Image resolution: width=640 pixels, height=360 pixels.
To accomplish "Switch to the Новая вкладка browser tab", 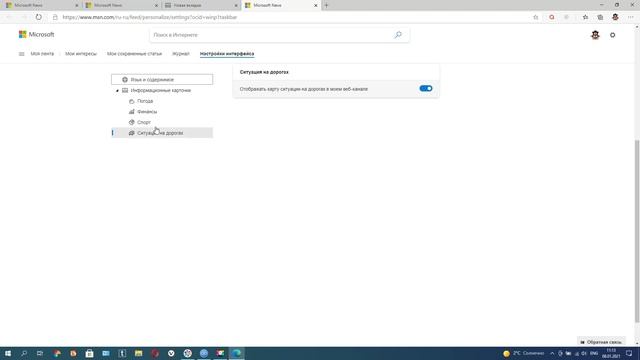I will point(200,5).
